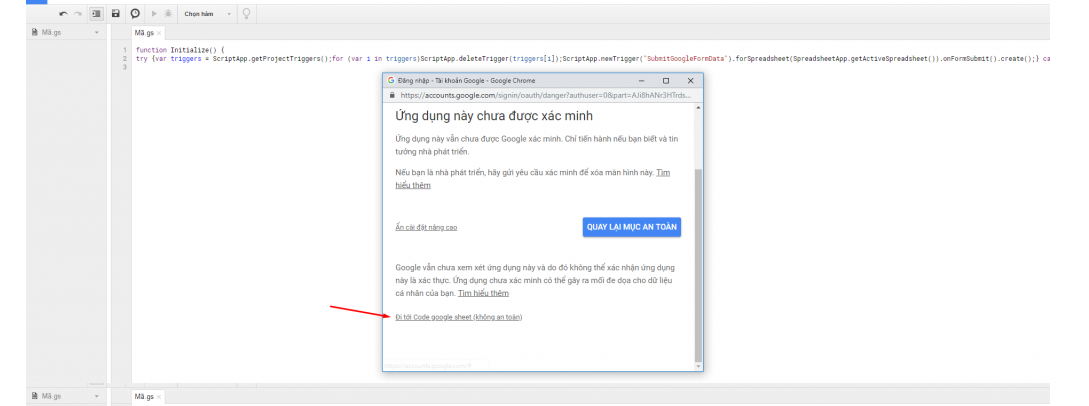Toggle the indent formatting icon
This screenshot has width=1089, height=406.
(x=96, y=14)
